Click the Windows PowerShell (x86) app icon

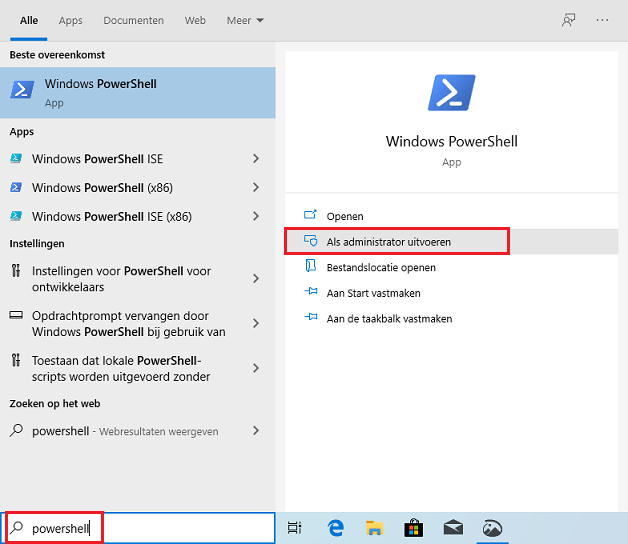tap(16, 187)
